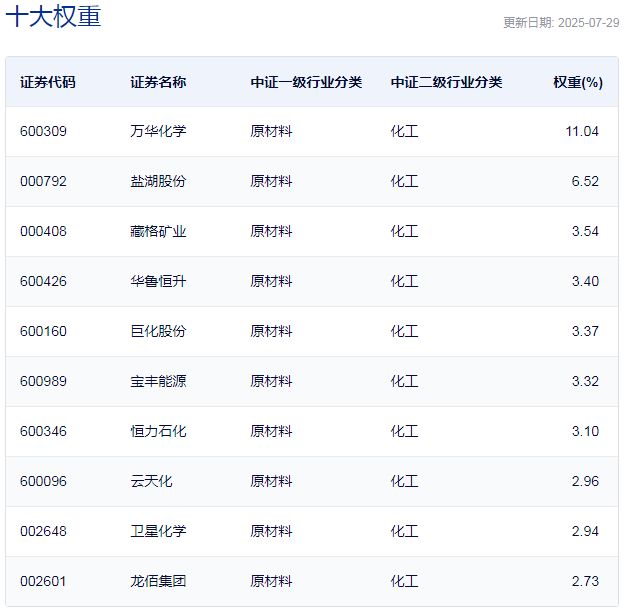Open the 卫星化学 security entry
The width and height of the screenshot is (625, 611).
(x=158, y=531)
